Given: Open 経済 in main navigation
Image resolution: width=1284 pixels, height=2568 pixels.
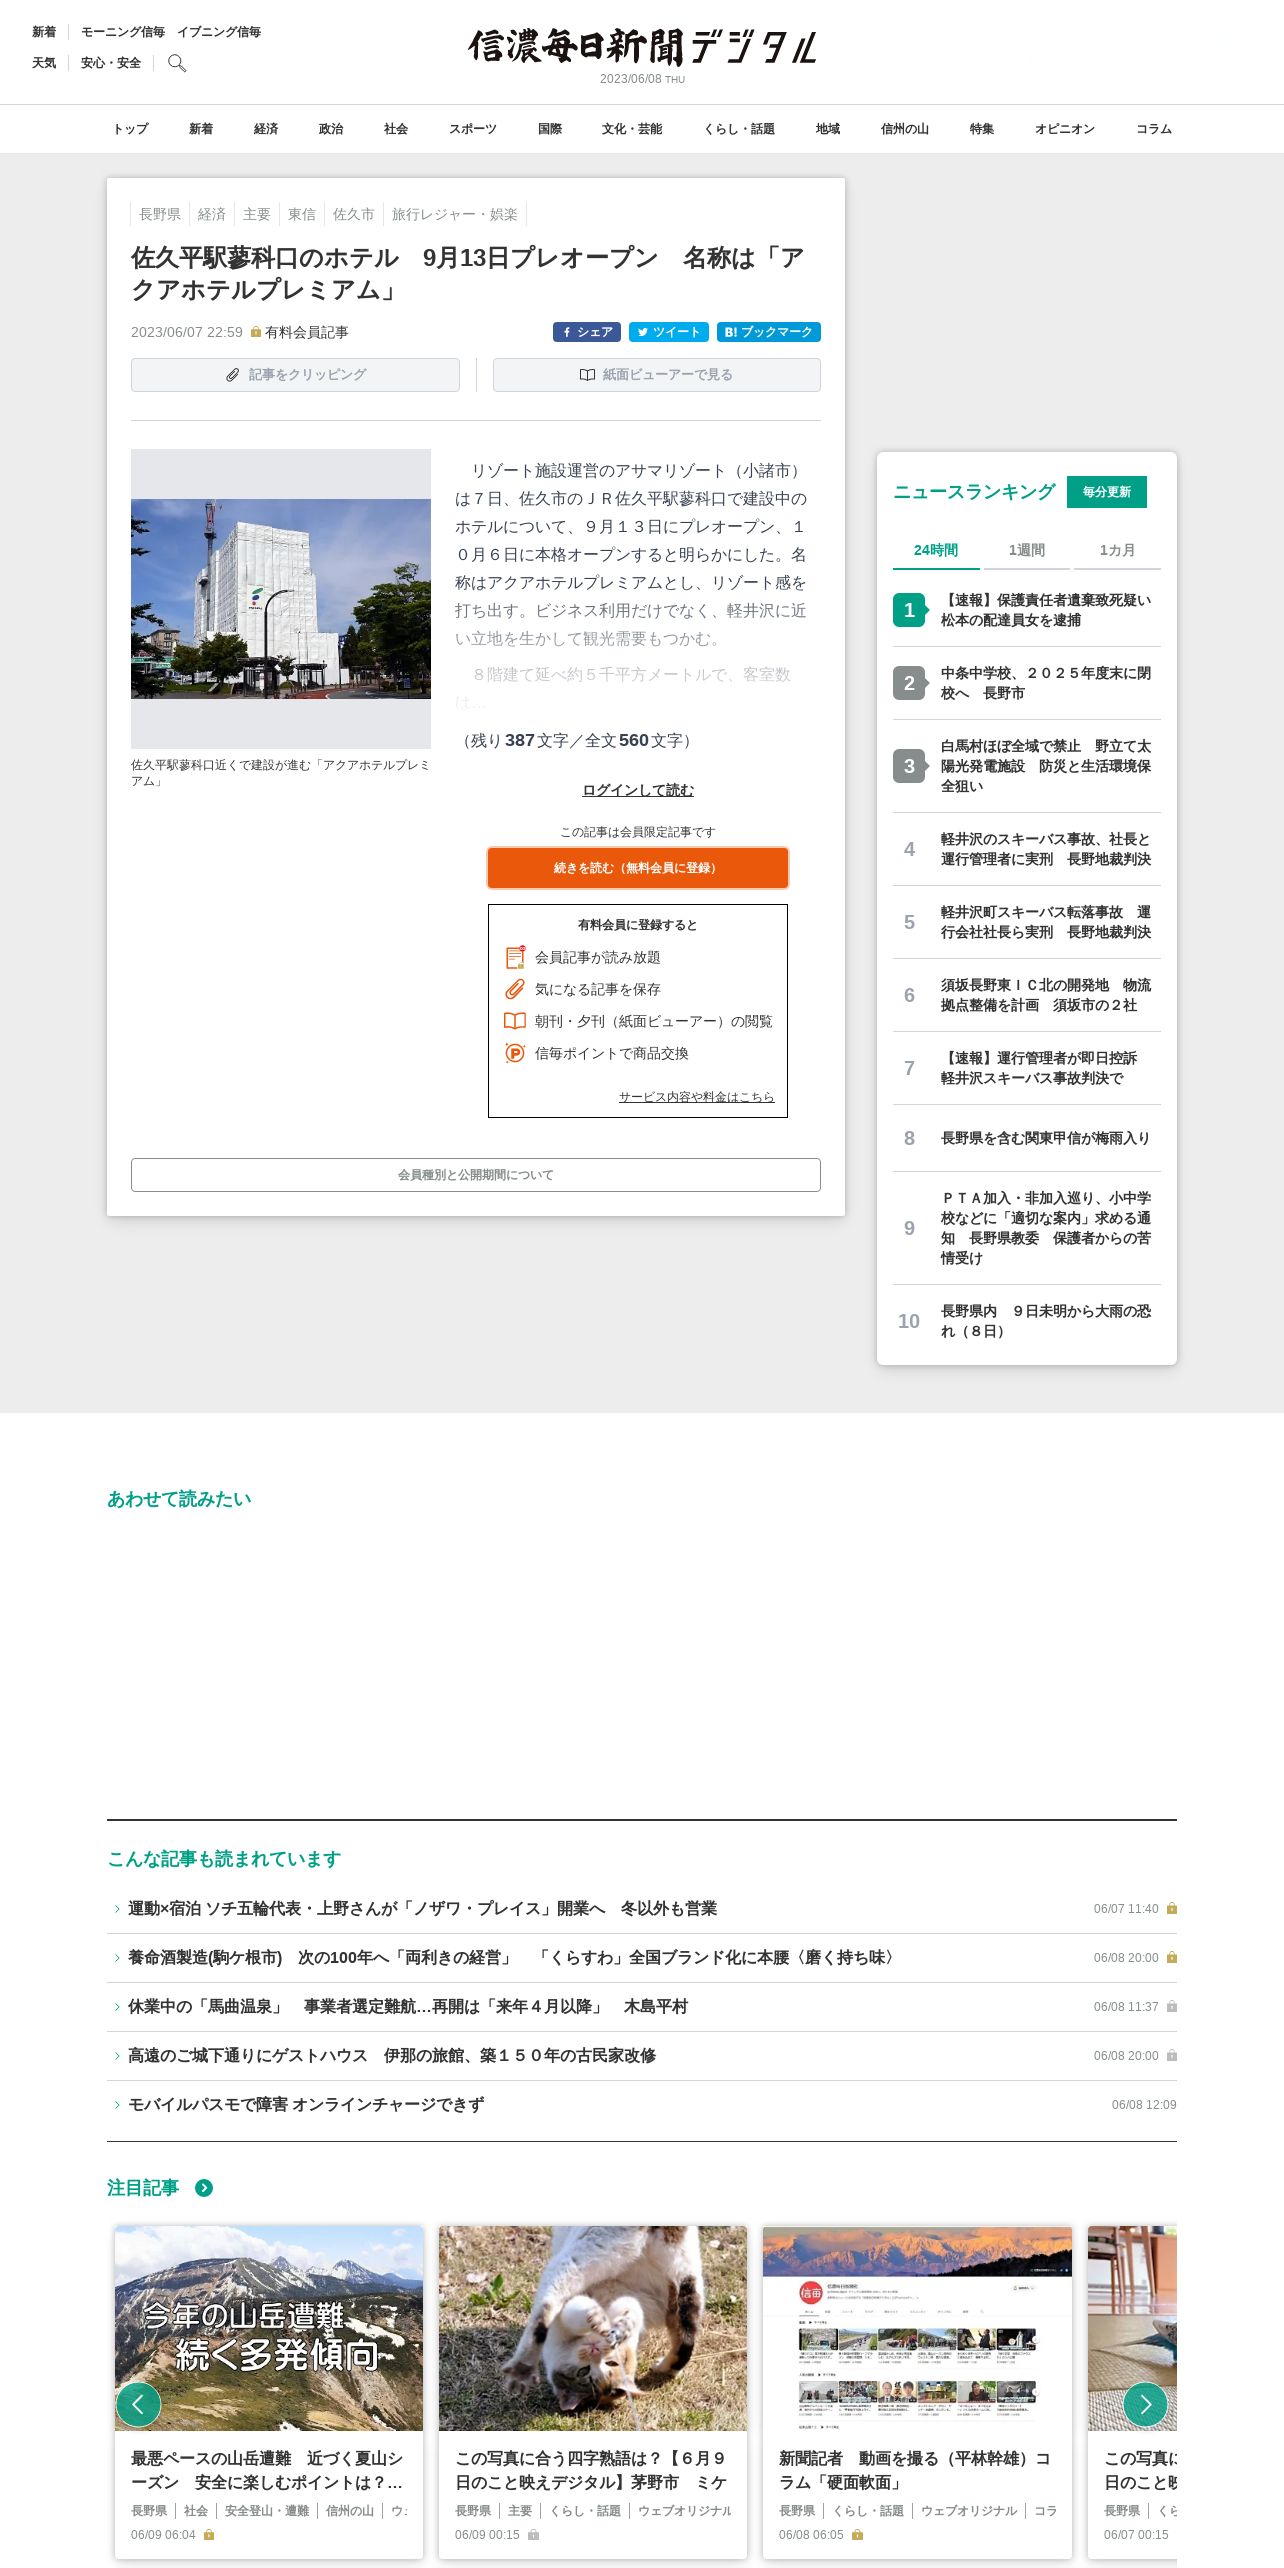Looking at the screenshot, I should 266,129.
